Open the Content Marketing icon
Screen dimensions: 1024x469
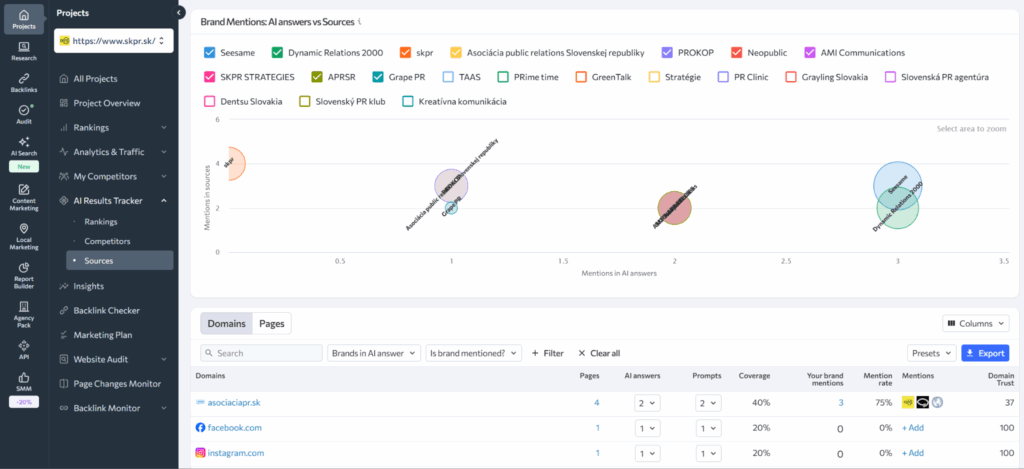pyautogui.click(x=24, y=189)
